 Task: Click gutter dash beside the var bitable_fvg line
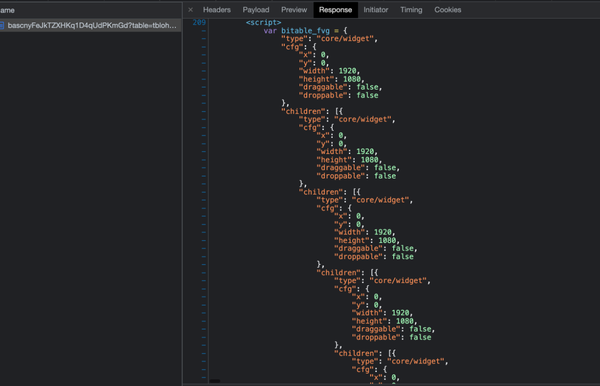(204, 31)
